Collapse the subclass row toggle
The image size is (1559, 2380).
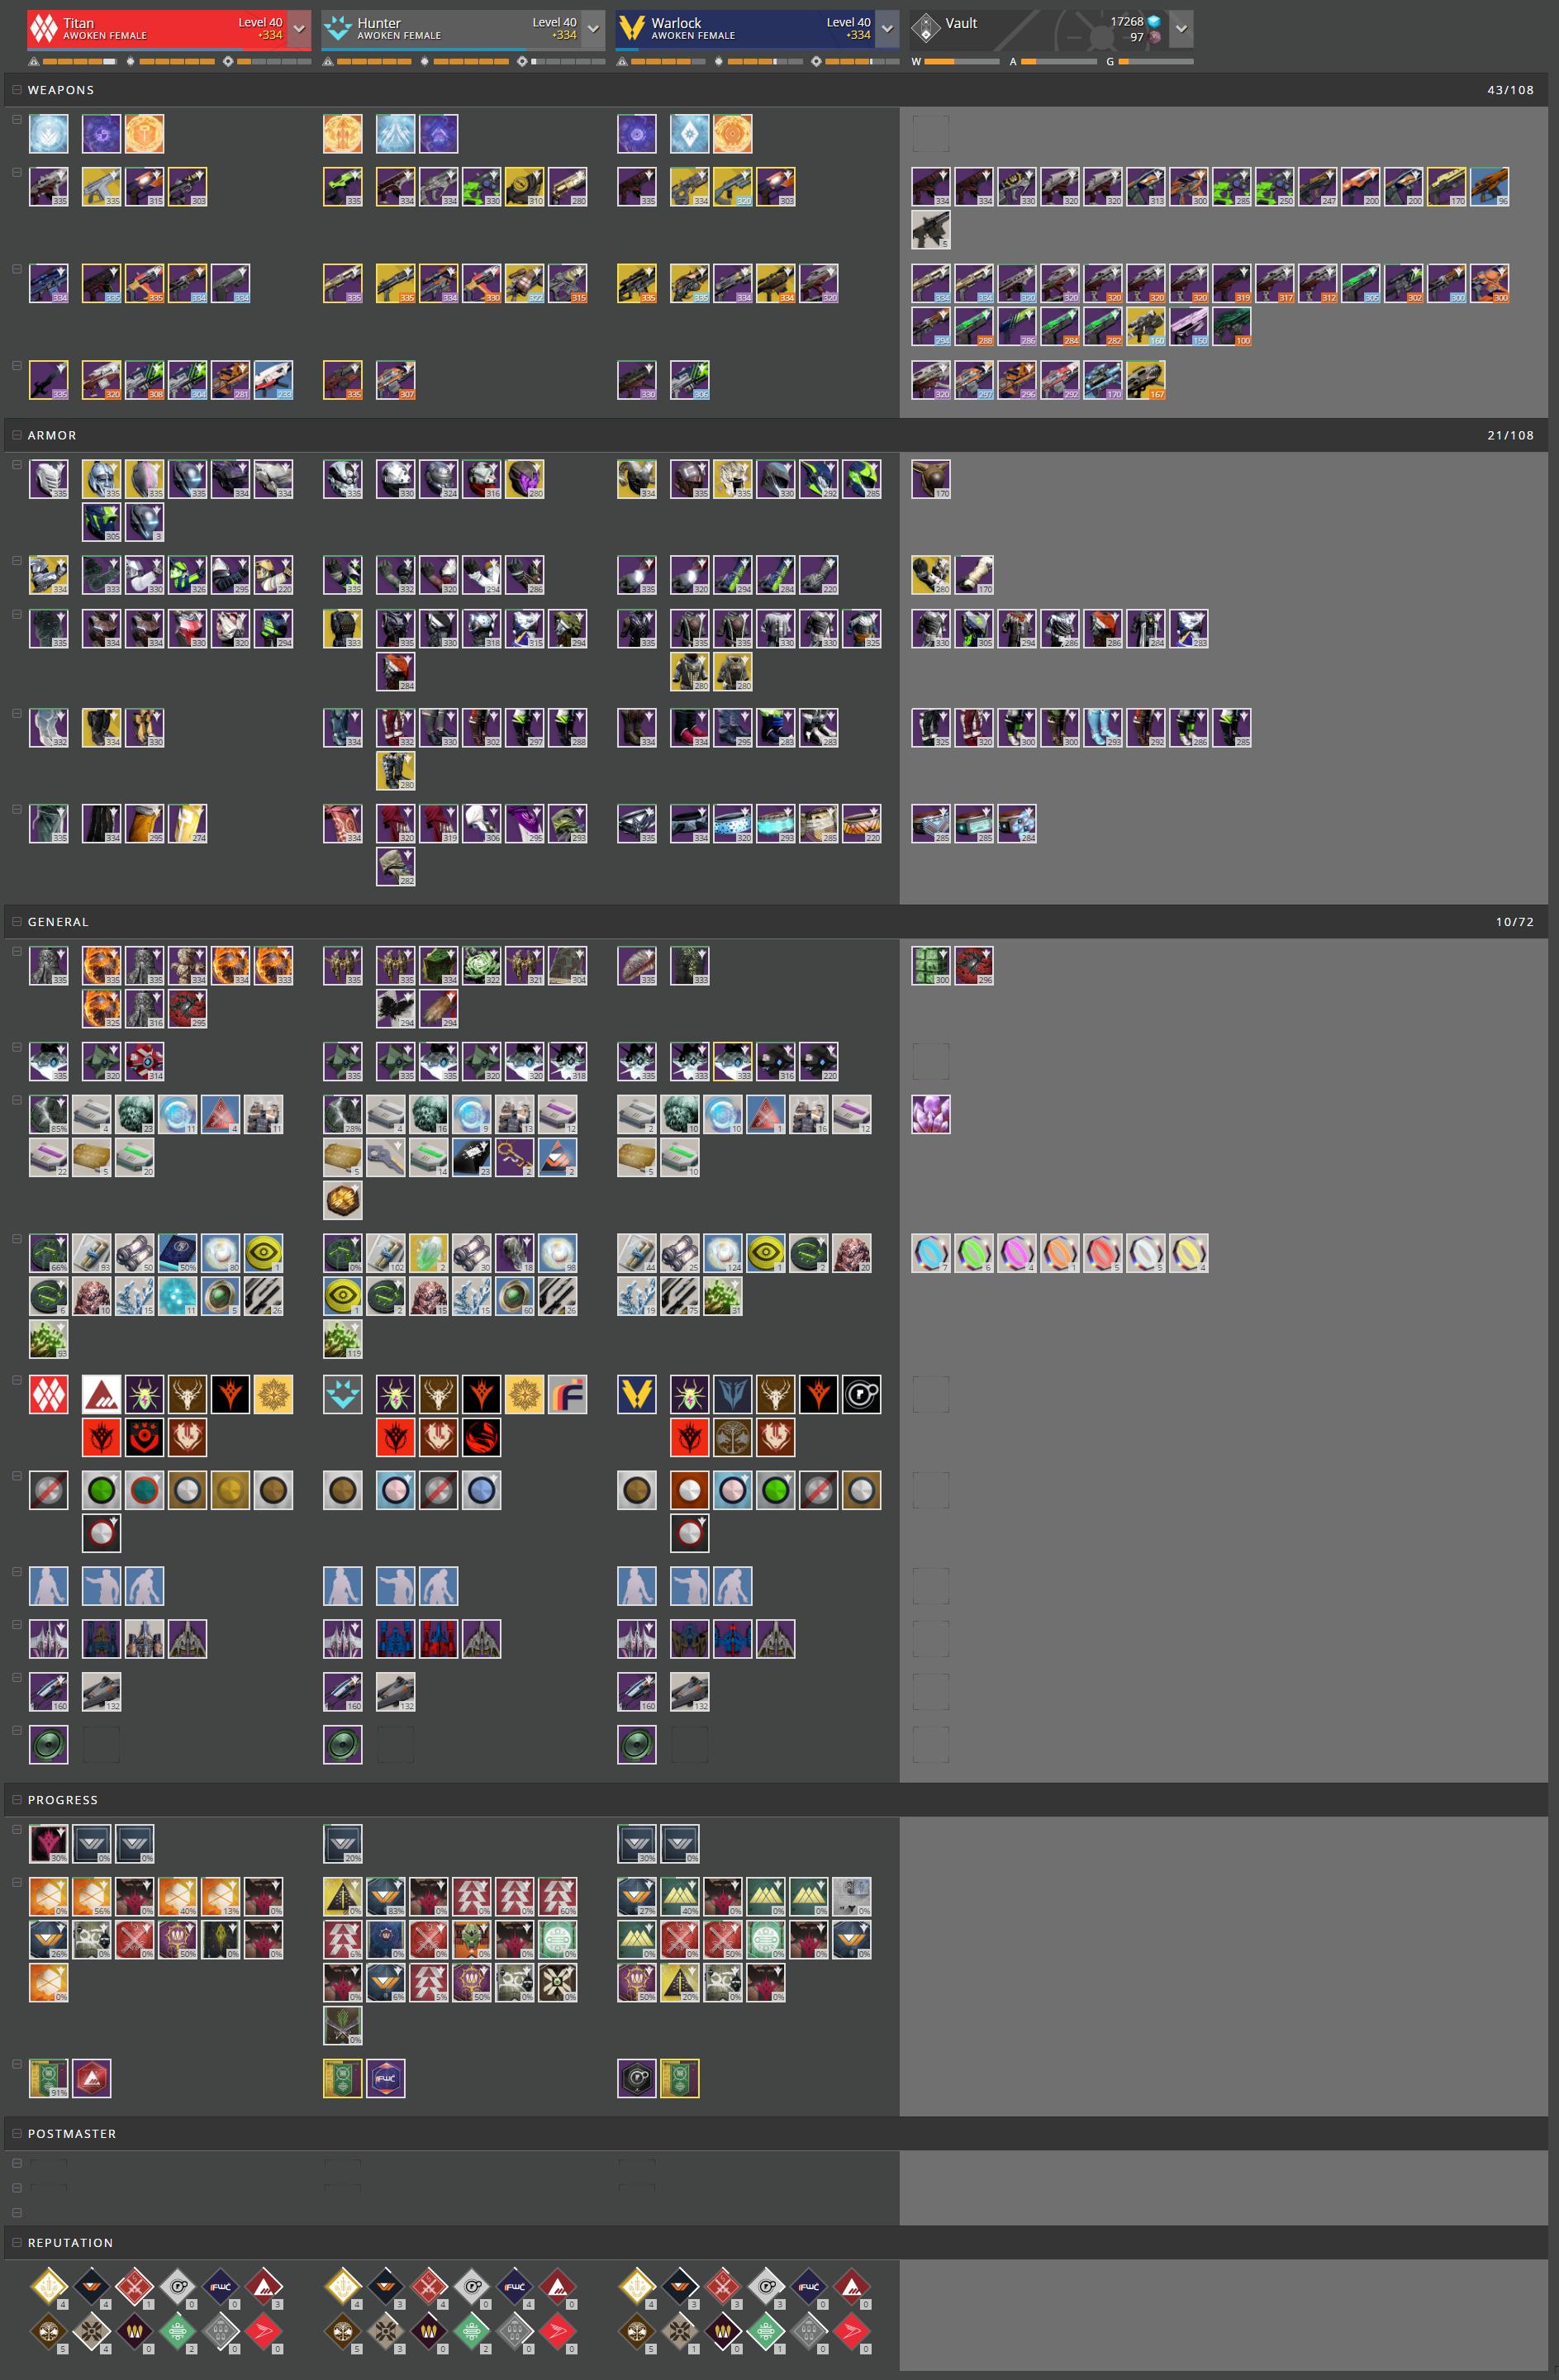(x=17, y=119)
